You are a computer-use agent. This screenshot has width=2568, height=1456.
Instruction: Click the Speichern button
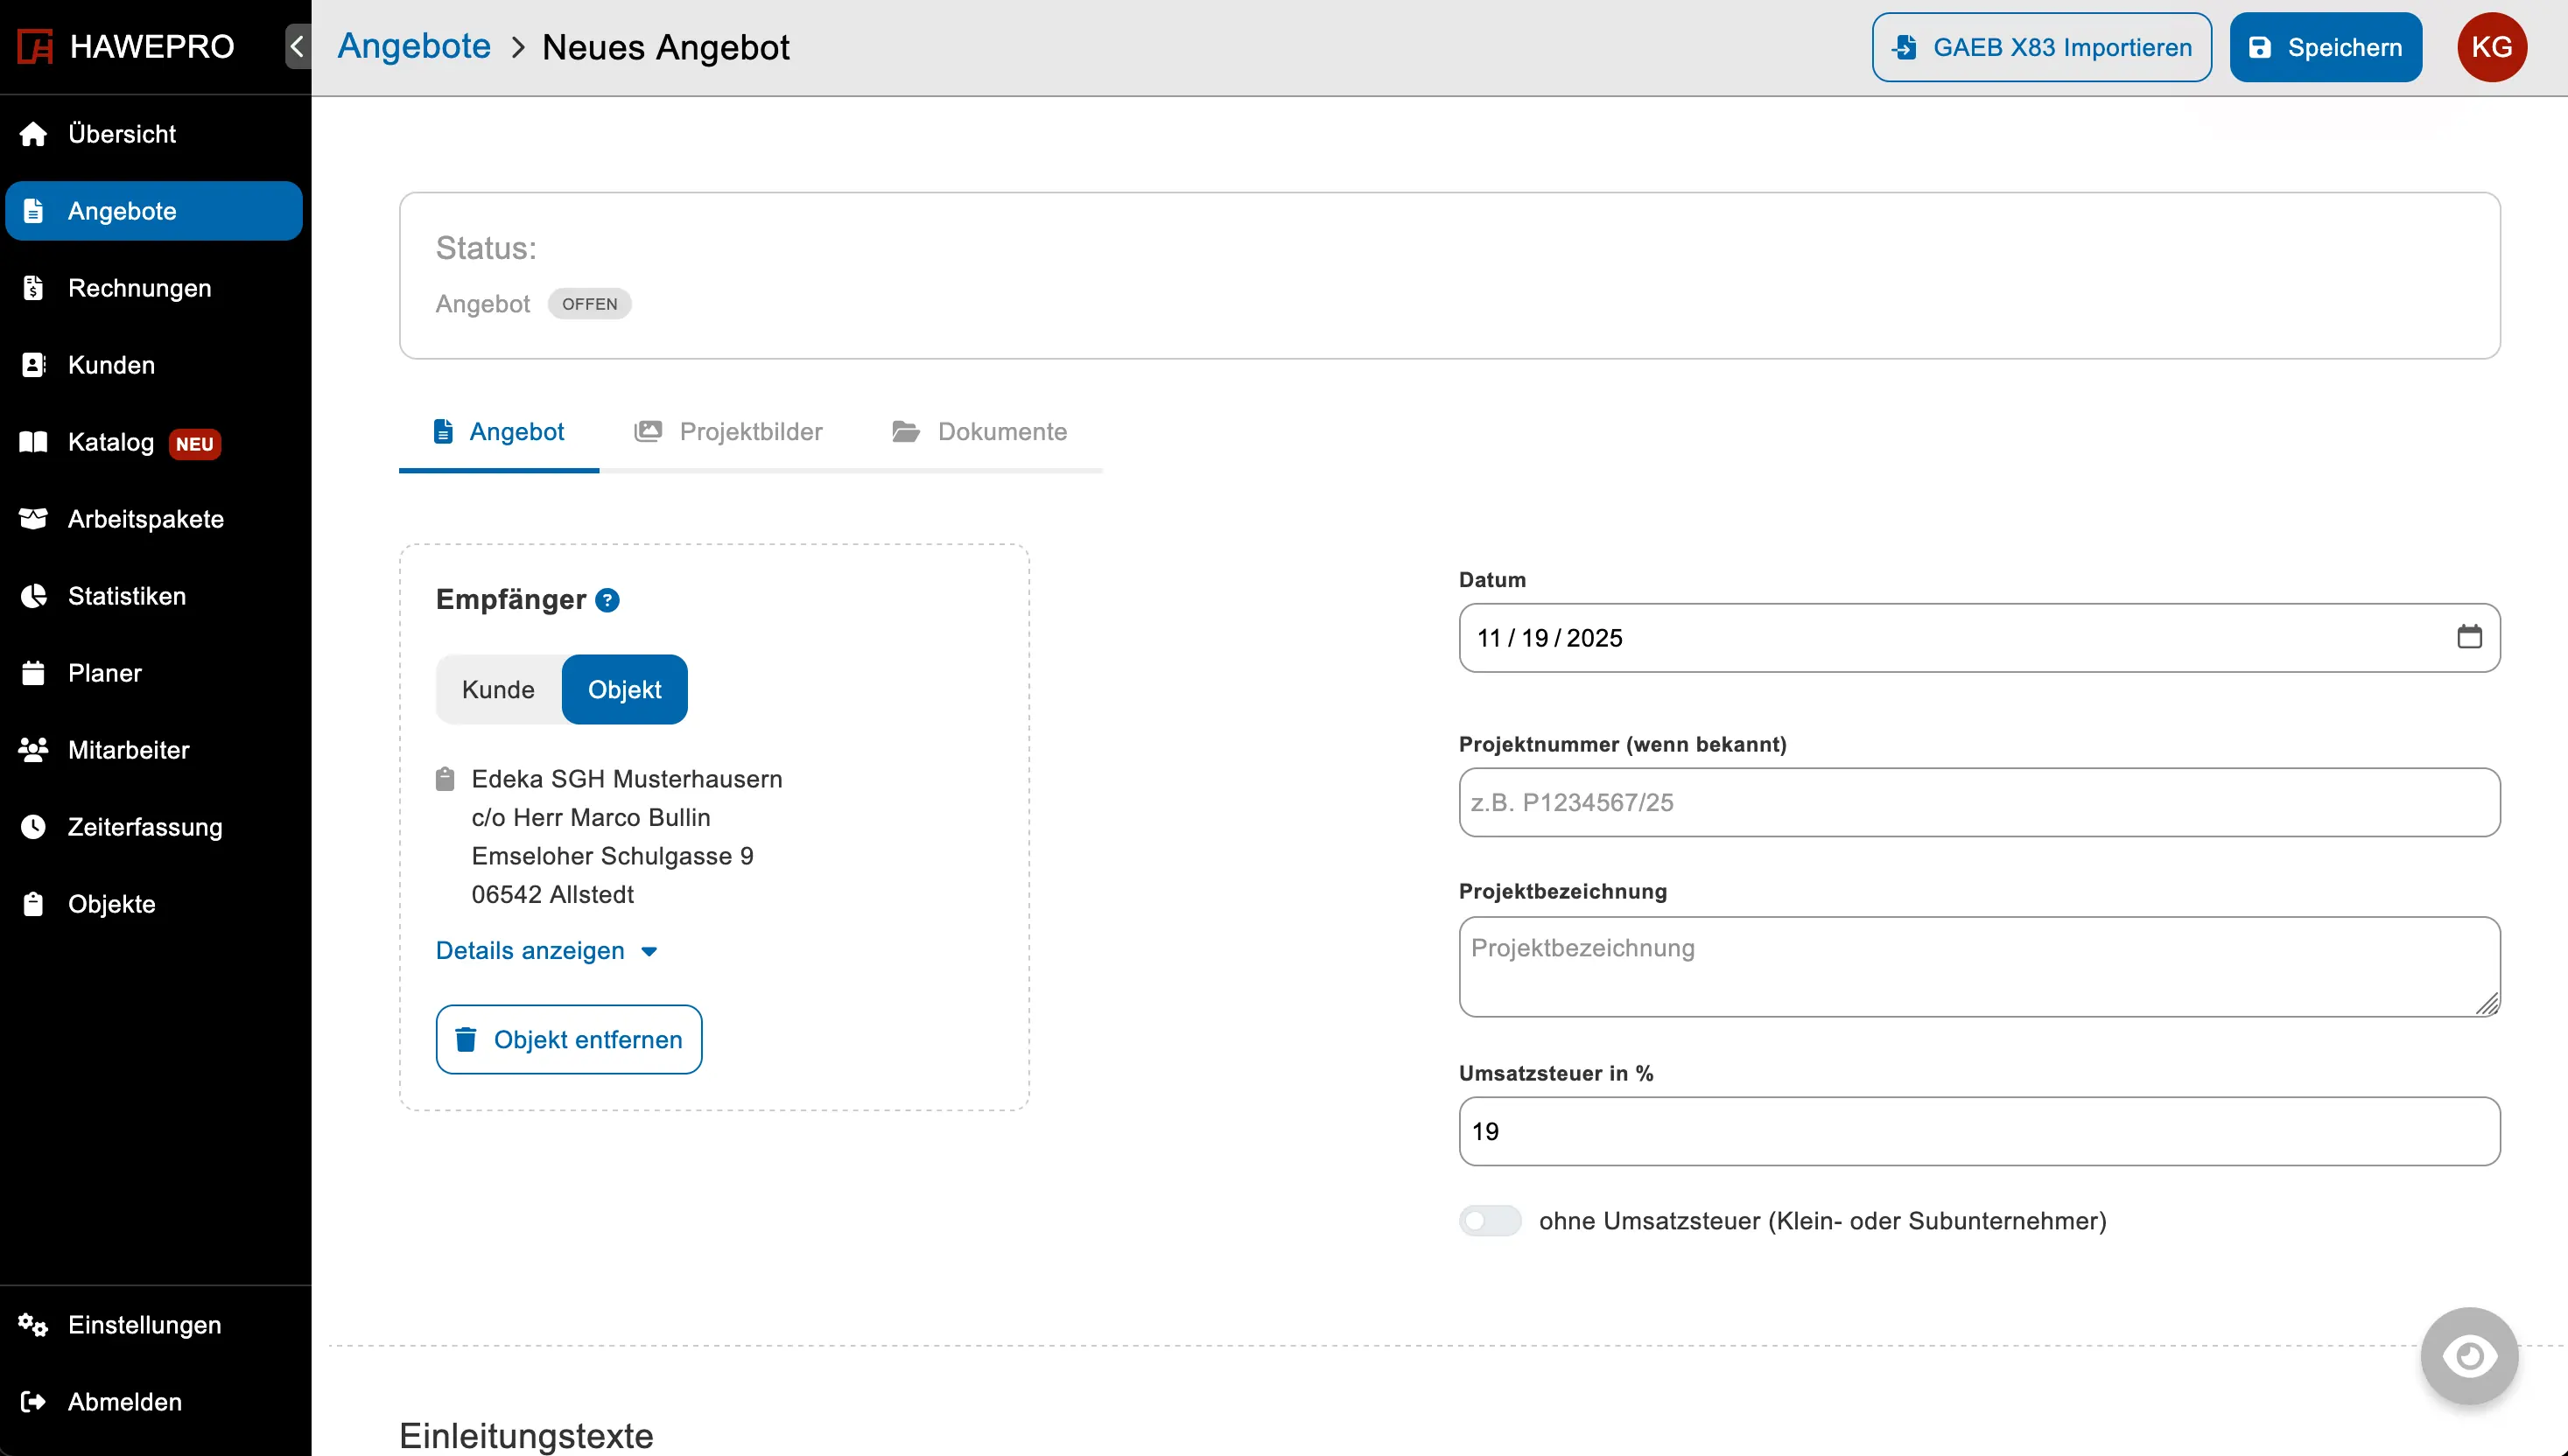click(x=2325, y=47)
